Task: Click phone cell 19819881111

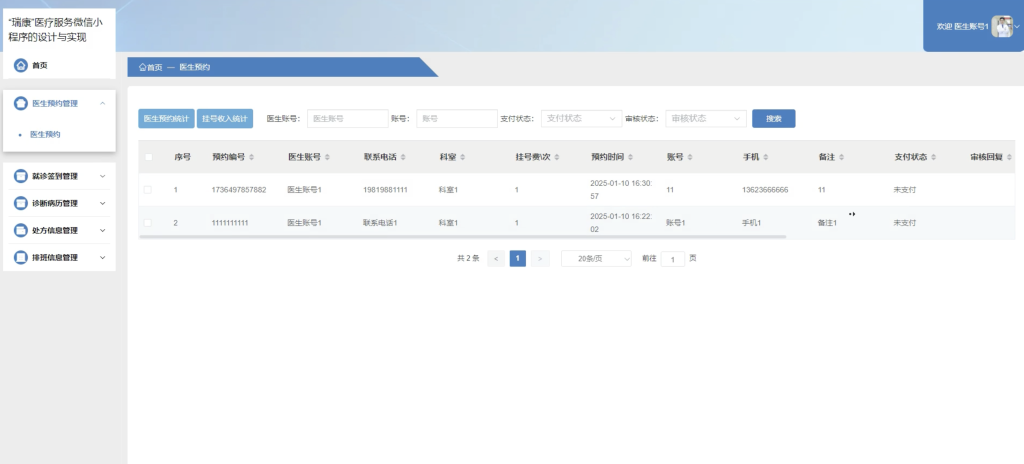Action: pos(385,190)
